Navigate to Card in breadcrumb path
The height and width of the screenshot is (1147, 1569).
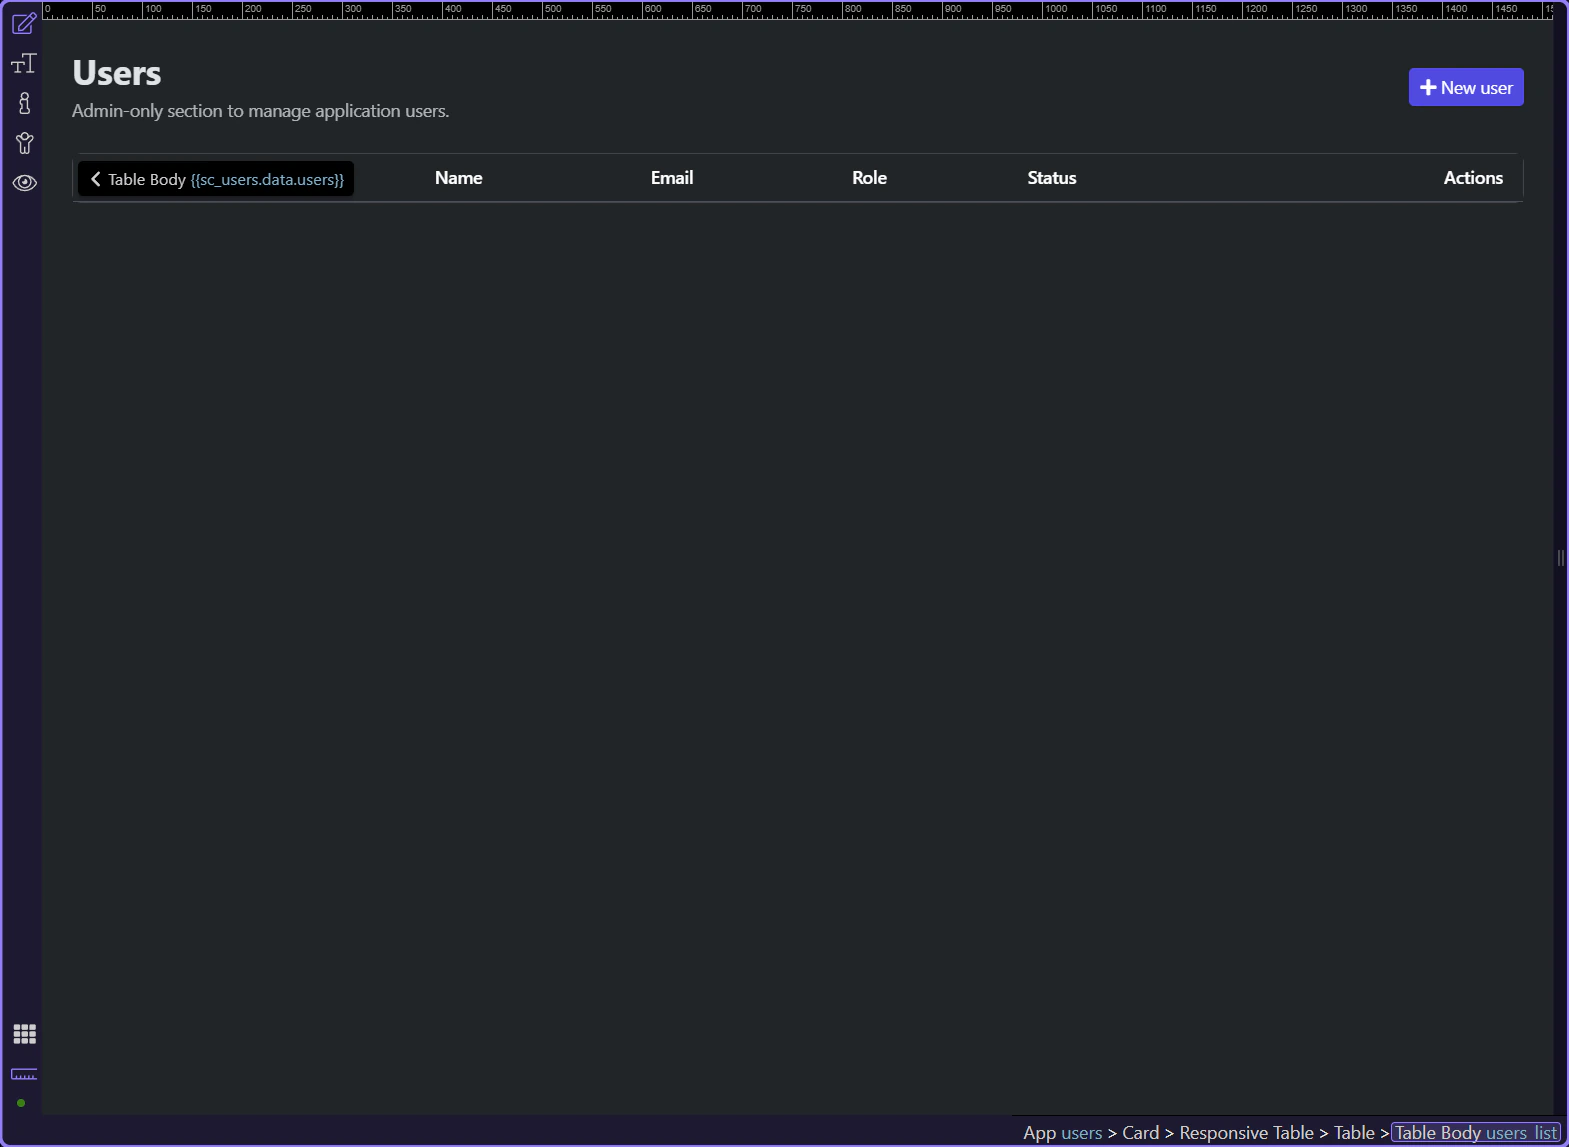coord(1140,1133)
